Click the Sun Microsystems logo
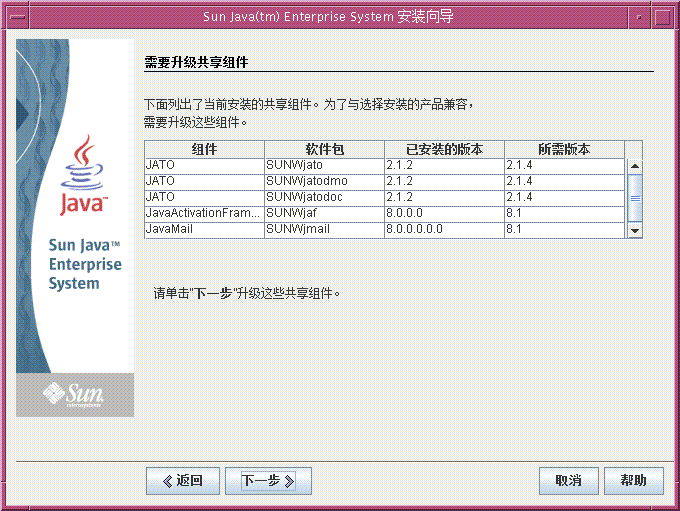680x511 pixels. 73,394
